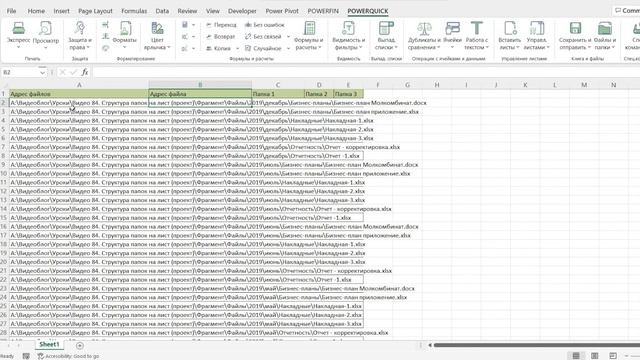Screen dimensions: 640x360
Task: Click inside the formula bar input
Action: pos(365,72)
